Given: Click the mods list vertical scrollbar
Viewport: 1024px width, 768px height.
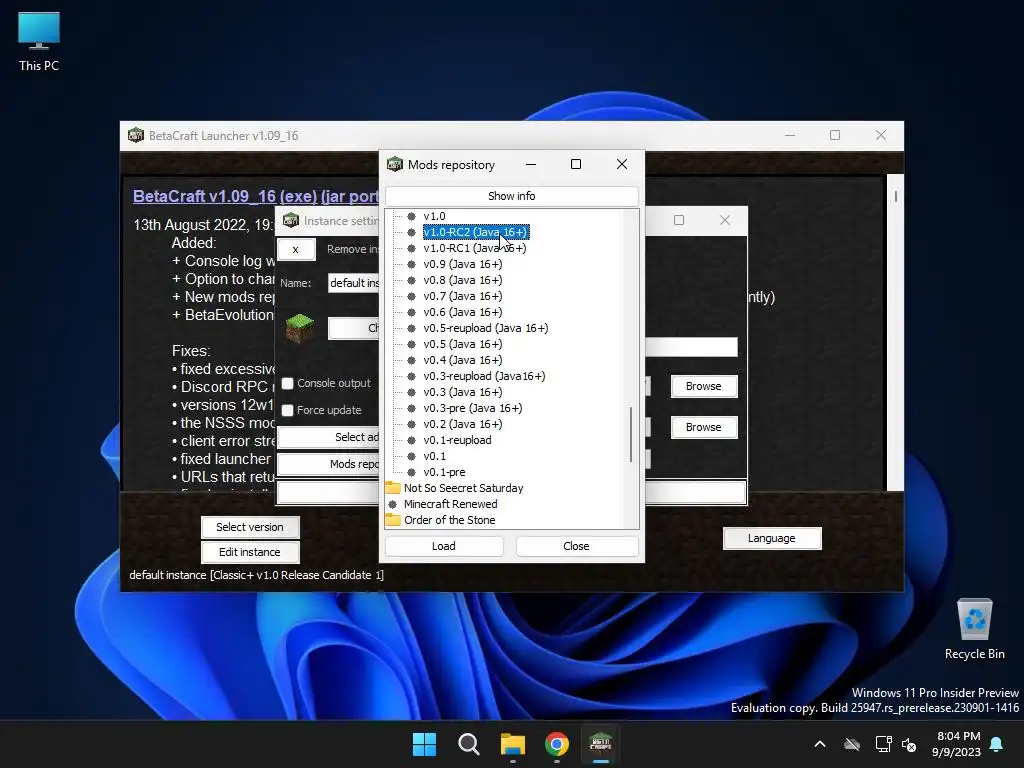Looking at the screenshot, I should 631,434.
